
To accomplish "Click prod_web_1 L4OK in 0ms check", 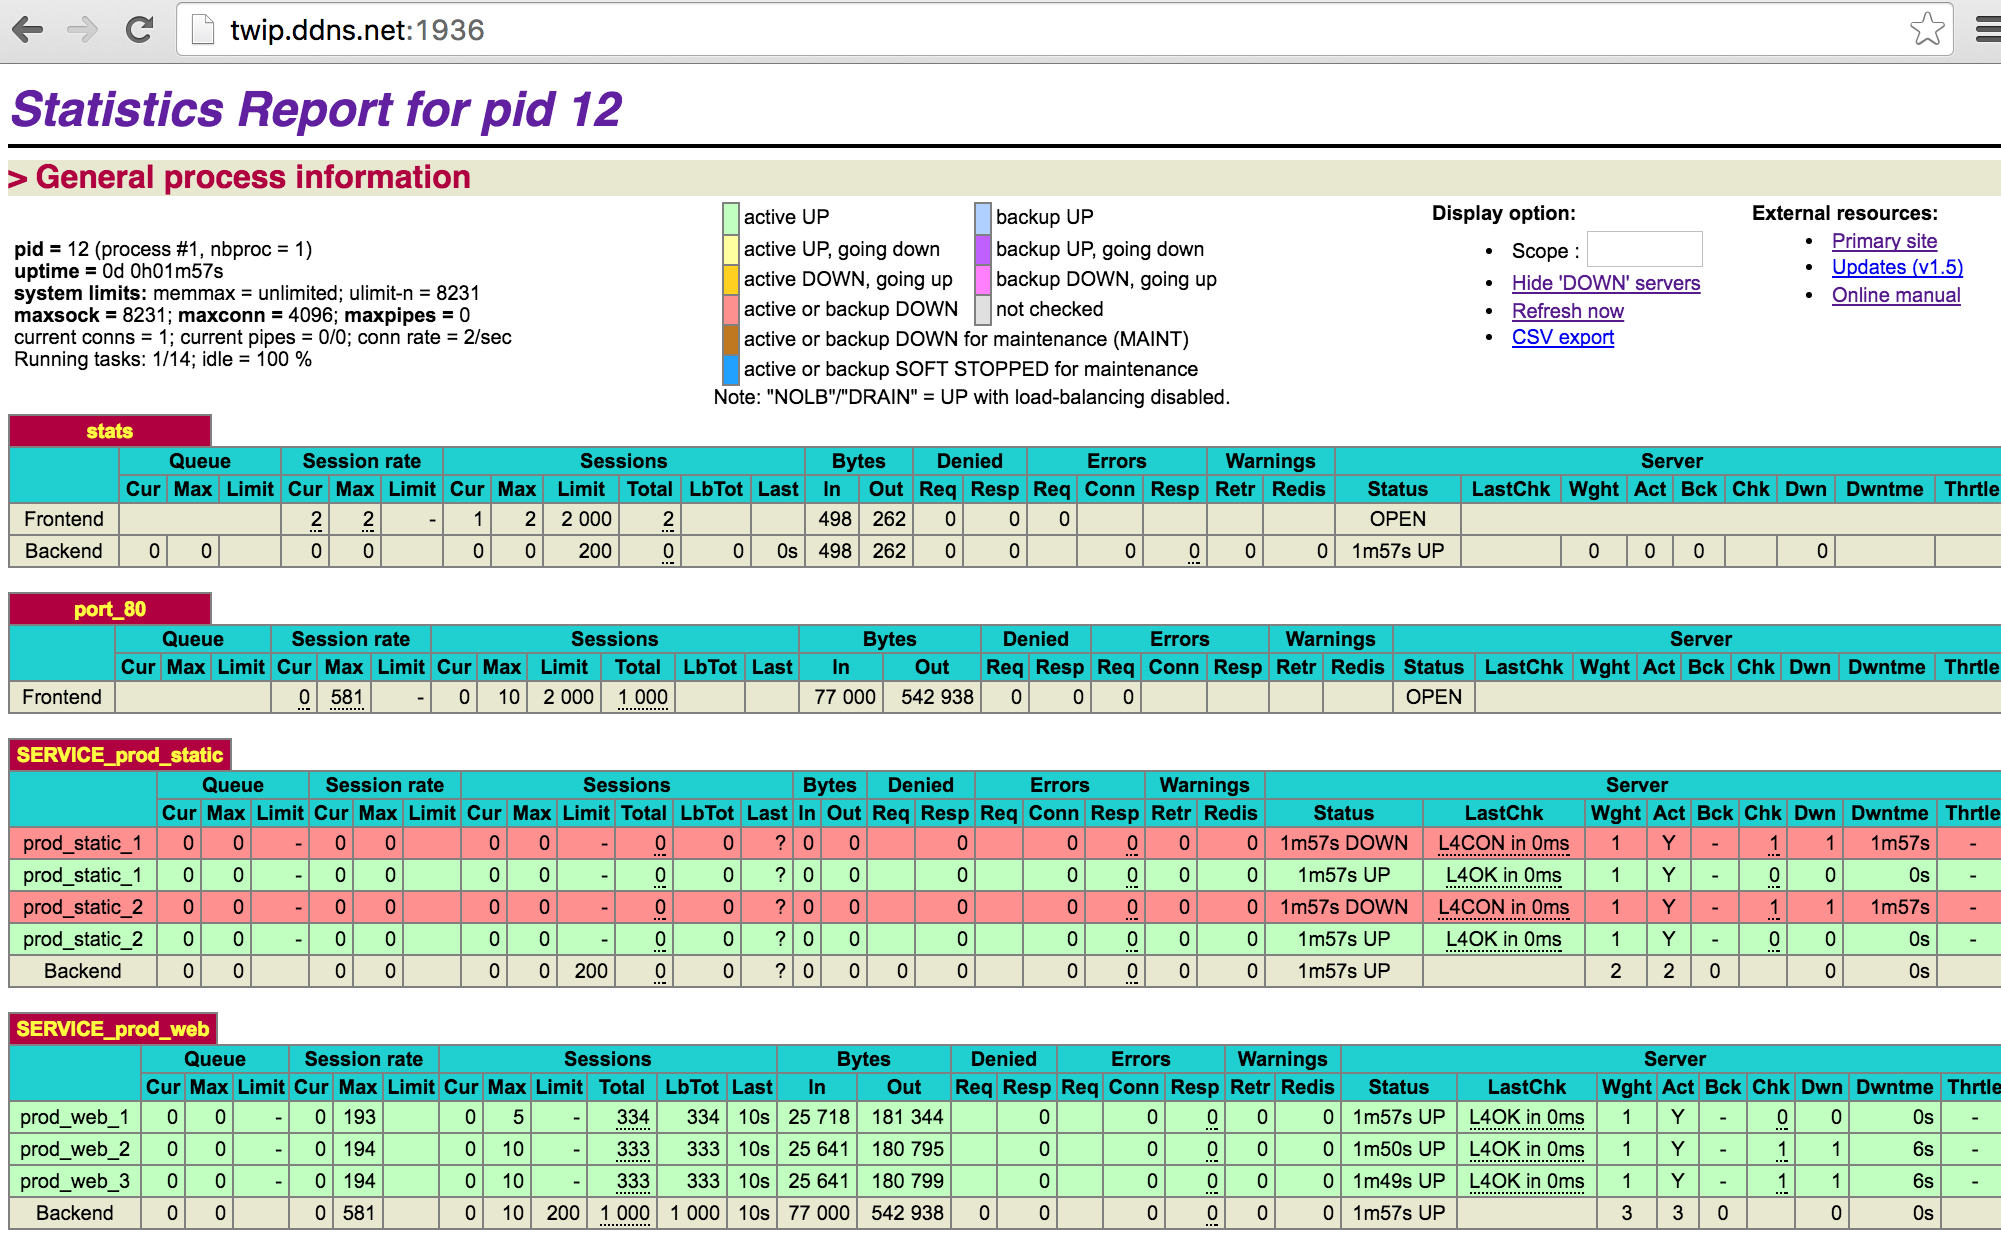I will [1526, 1117].
